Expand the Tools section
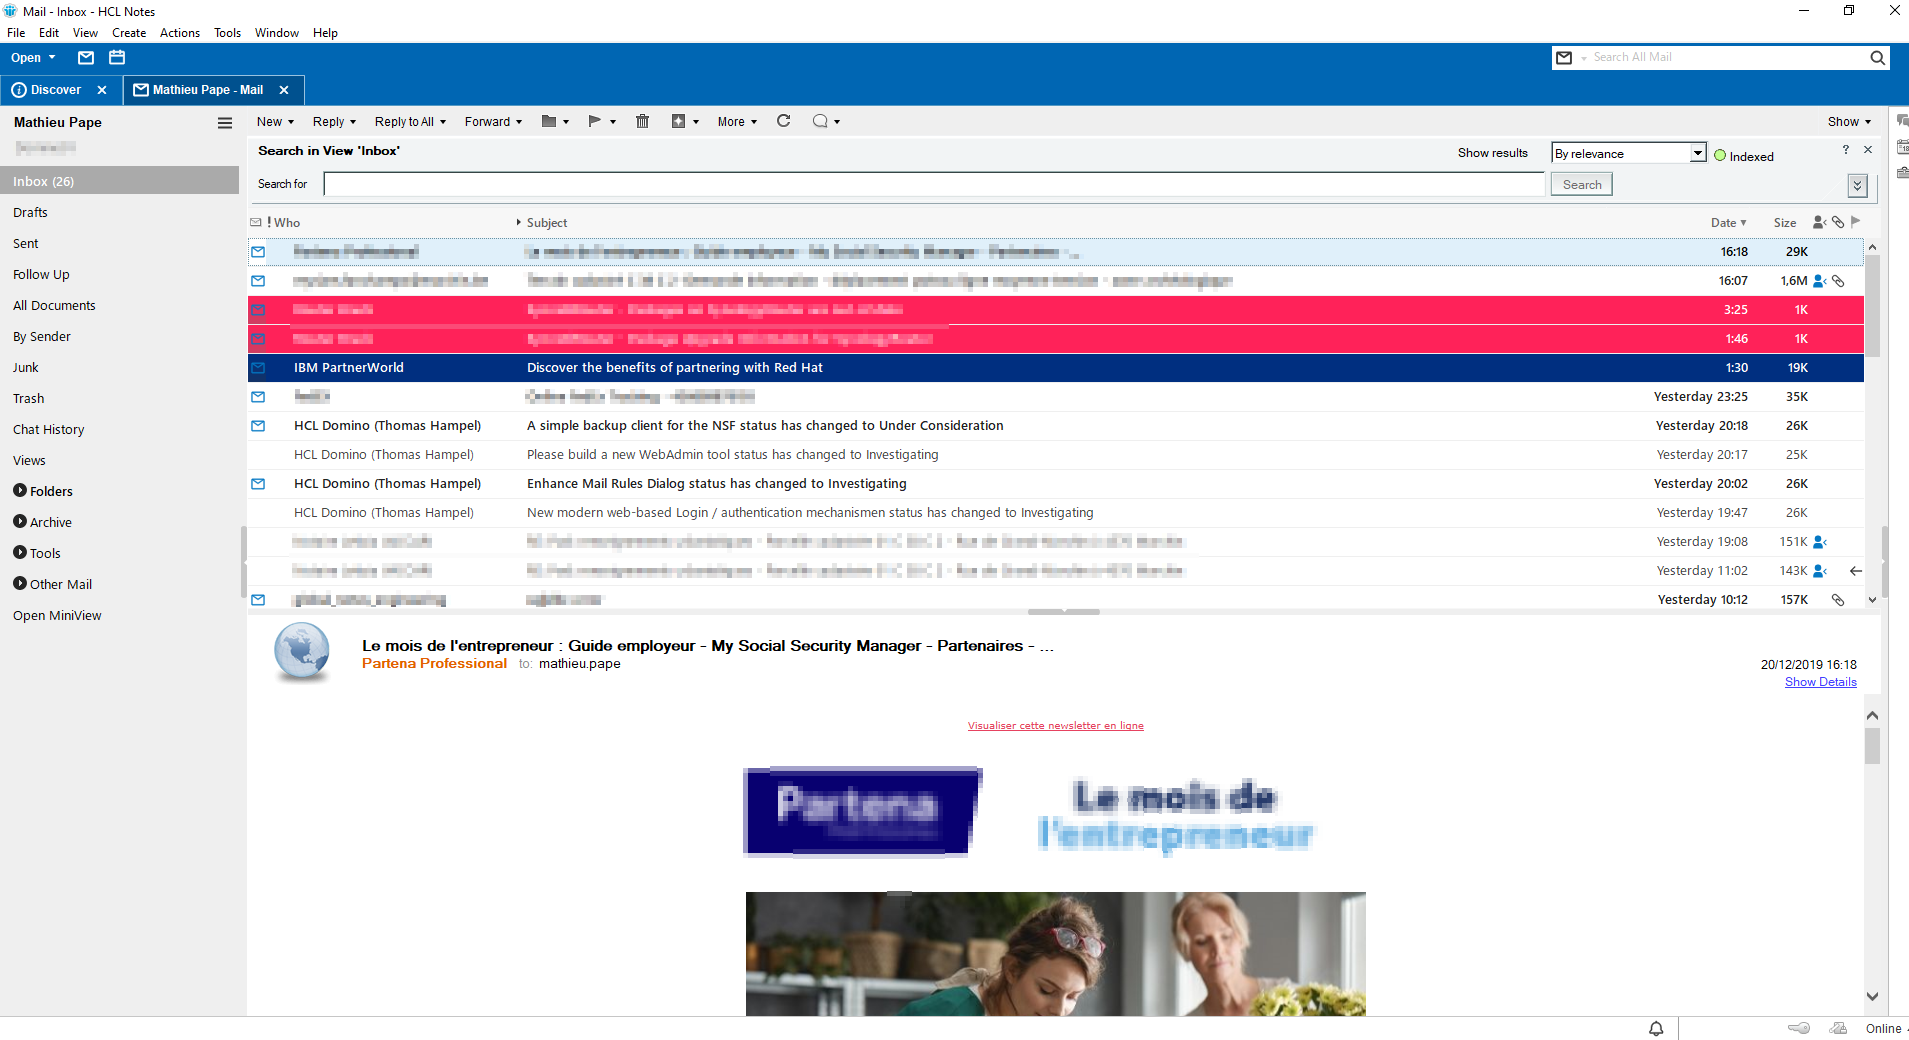Image resolution: width=1909 pixels, height=1040 pixels. point(20,552)
